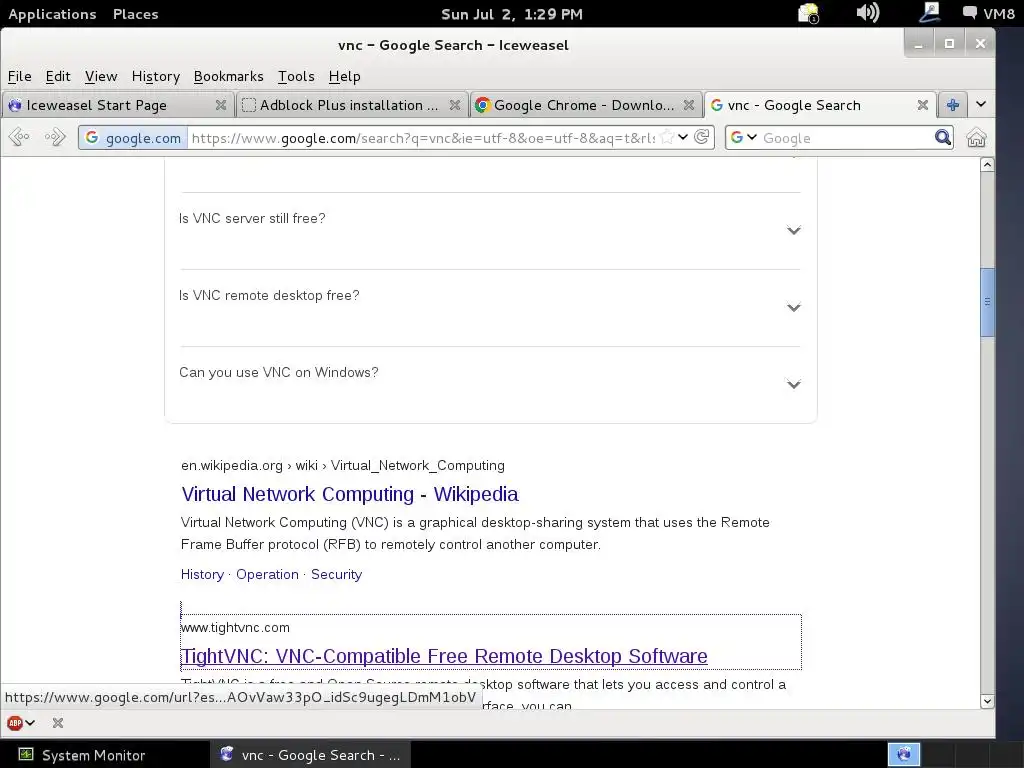1024x768 pixels.
Task: Open the Tools menu
Action: (296, 76)
